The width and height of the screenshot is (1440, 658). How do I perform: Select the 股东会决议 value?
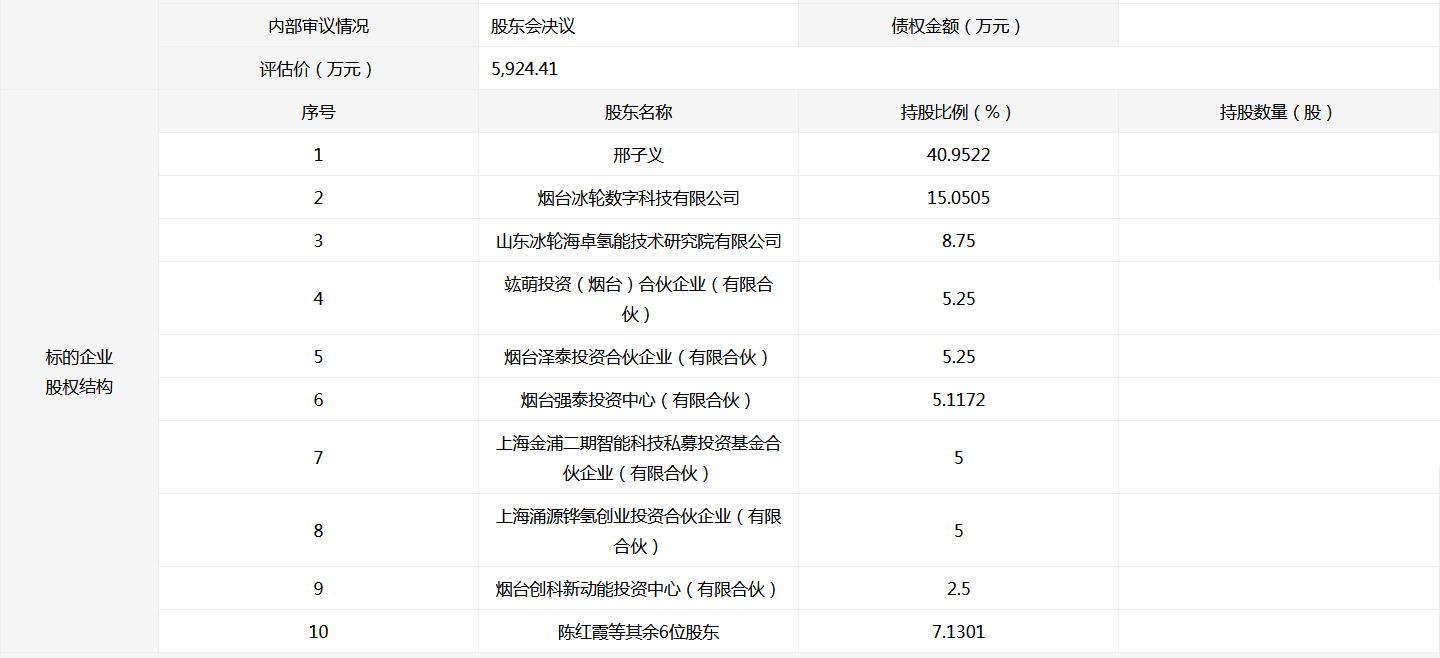(533, 26)
